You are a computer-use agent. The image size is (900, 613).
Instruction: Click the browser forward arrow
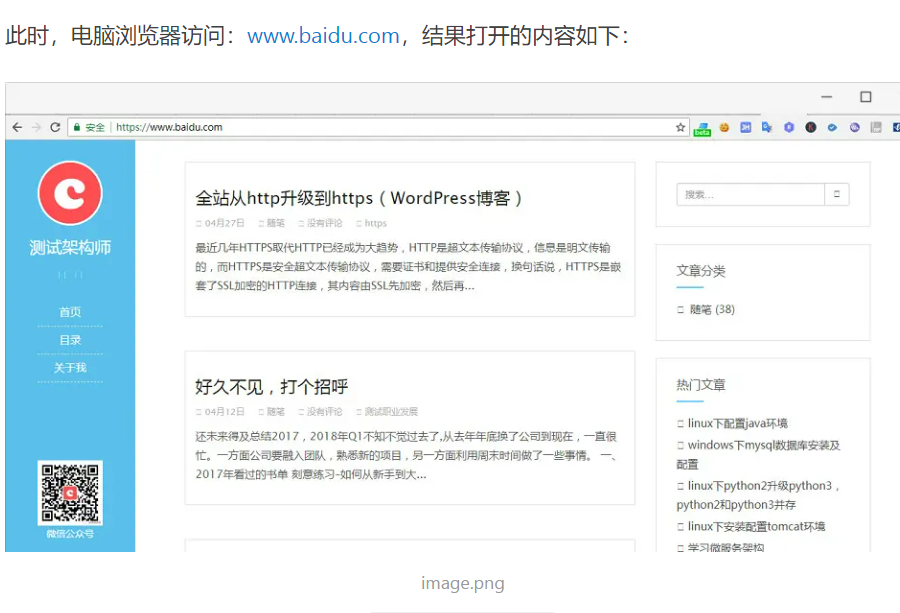click(36, 127)
